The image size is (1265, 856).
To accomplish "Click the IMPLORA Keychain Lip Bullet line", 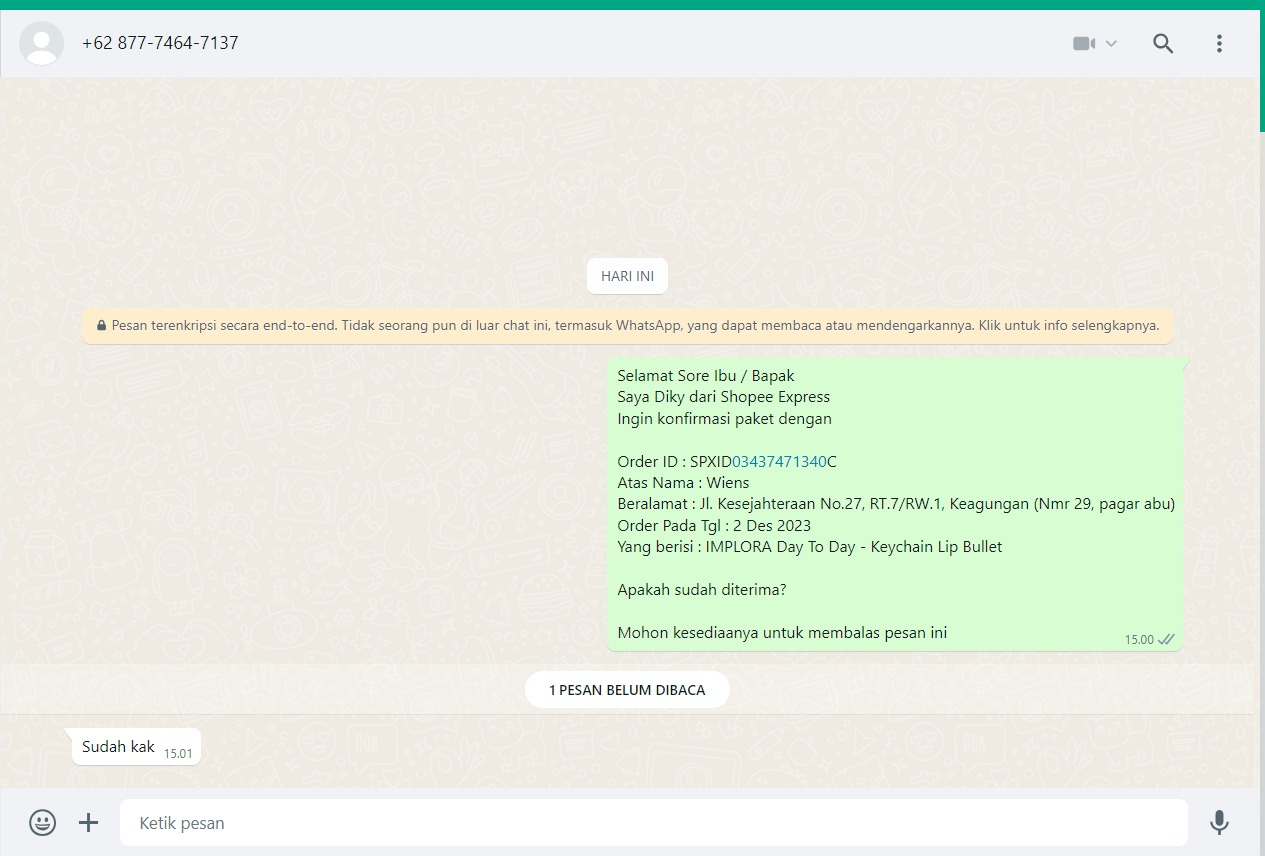I will tap(809, 547).
